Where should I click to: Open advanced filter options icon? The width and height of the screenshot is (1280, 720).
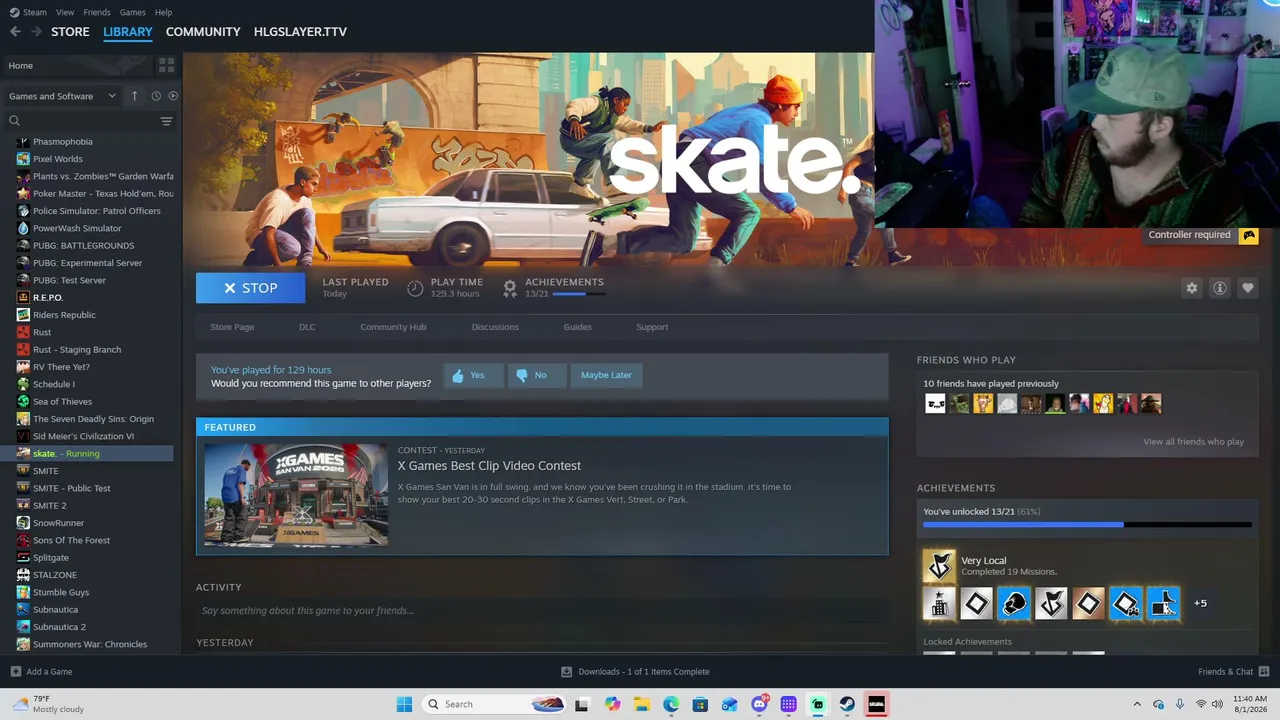pos(166,121)
